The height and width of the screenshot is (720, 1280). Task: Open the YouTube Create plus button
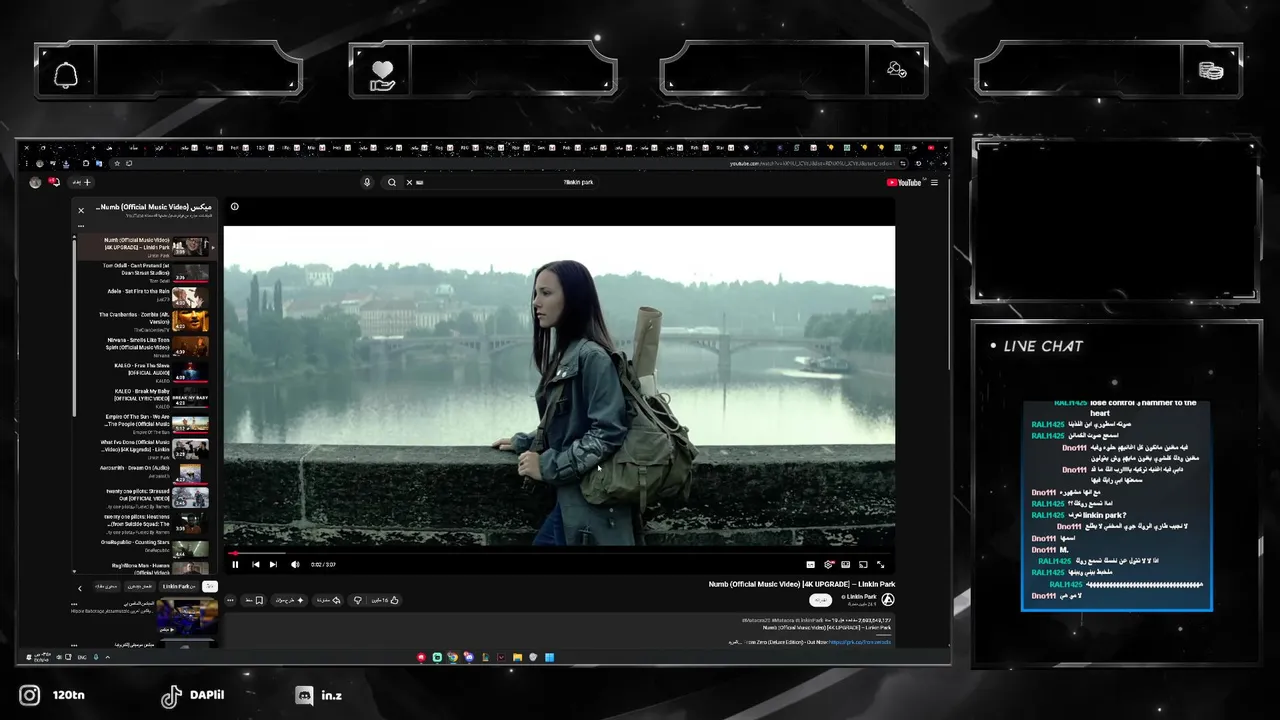(83, 182)
